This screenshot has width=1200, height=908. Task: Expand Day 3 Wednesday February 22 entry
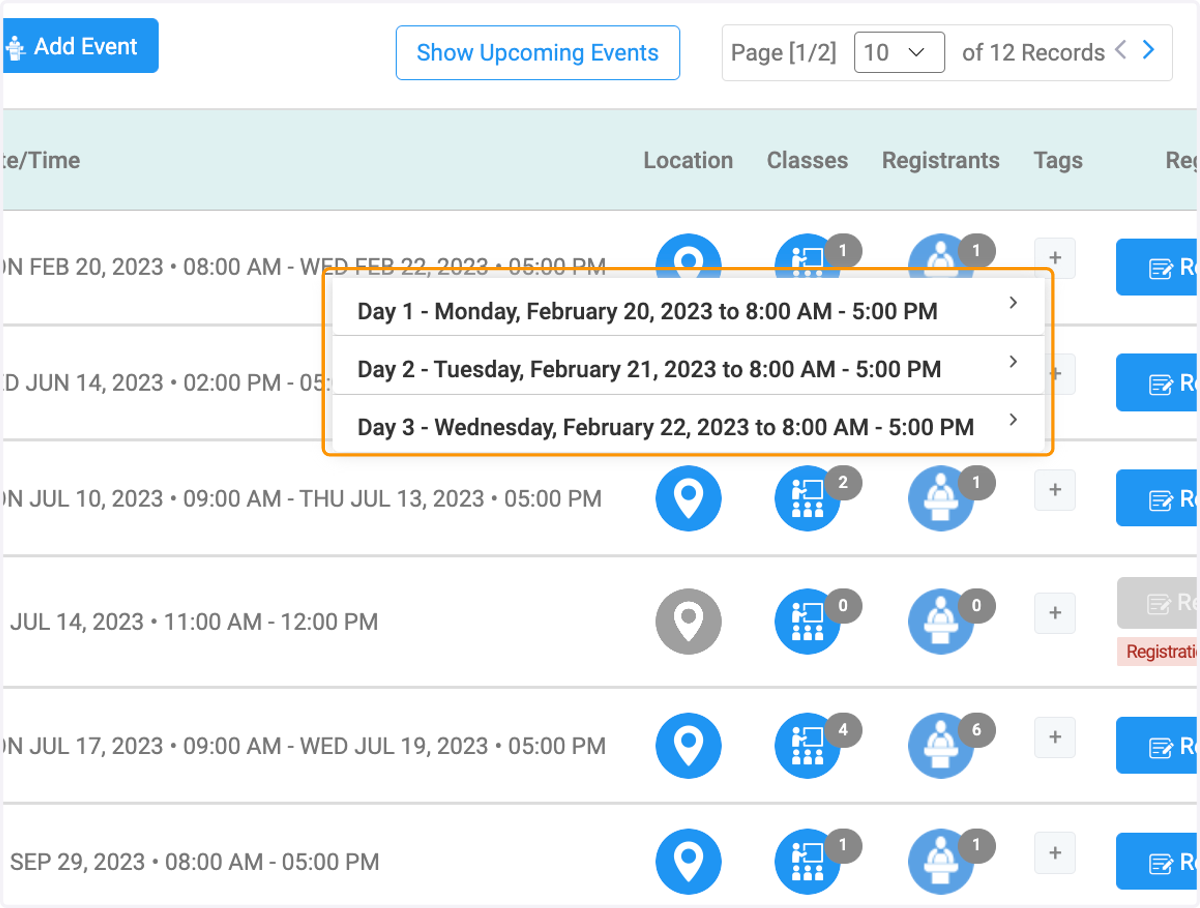pyautogui.click(x=689, y=424)
